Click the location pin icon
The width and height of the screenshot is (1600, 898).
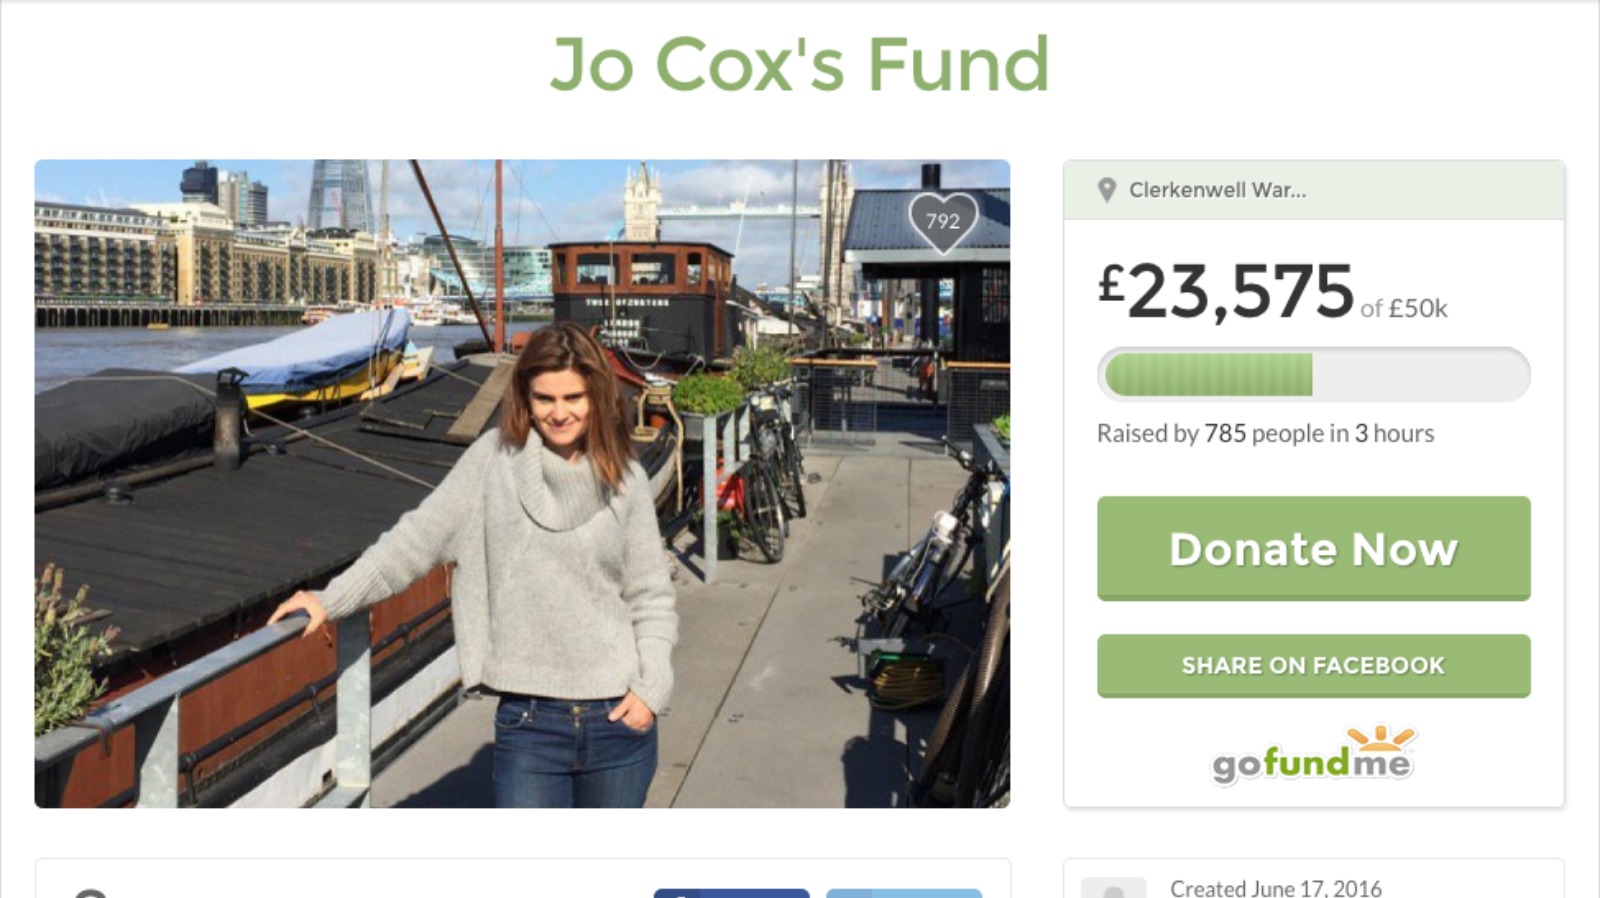[1106, 190]
